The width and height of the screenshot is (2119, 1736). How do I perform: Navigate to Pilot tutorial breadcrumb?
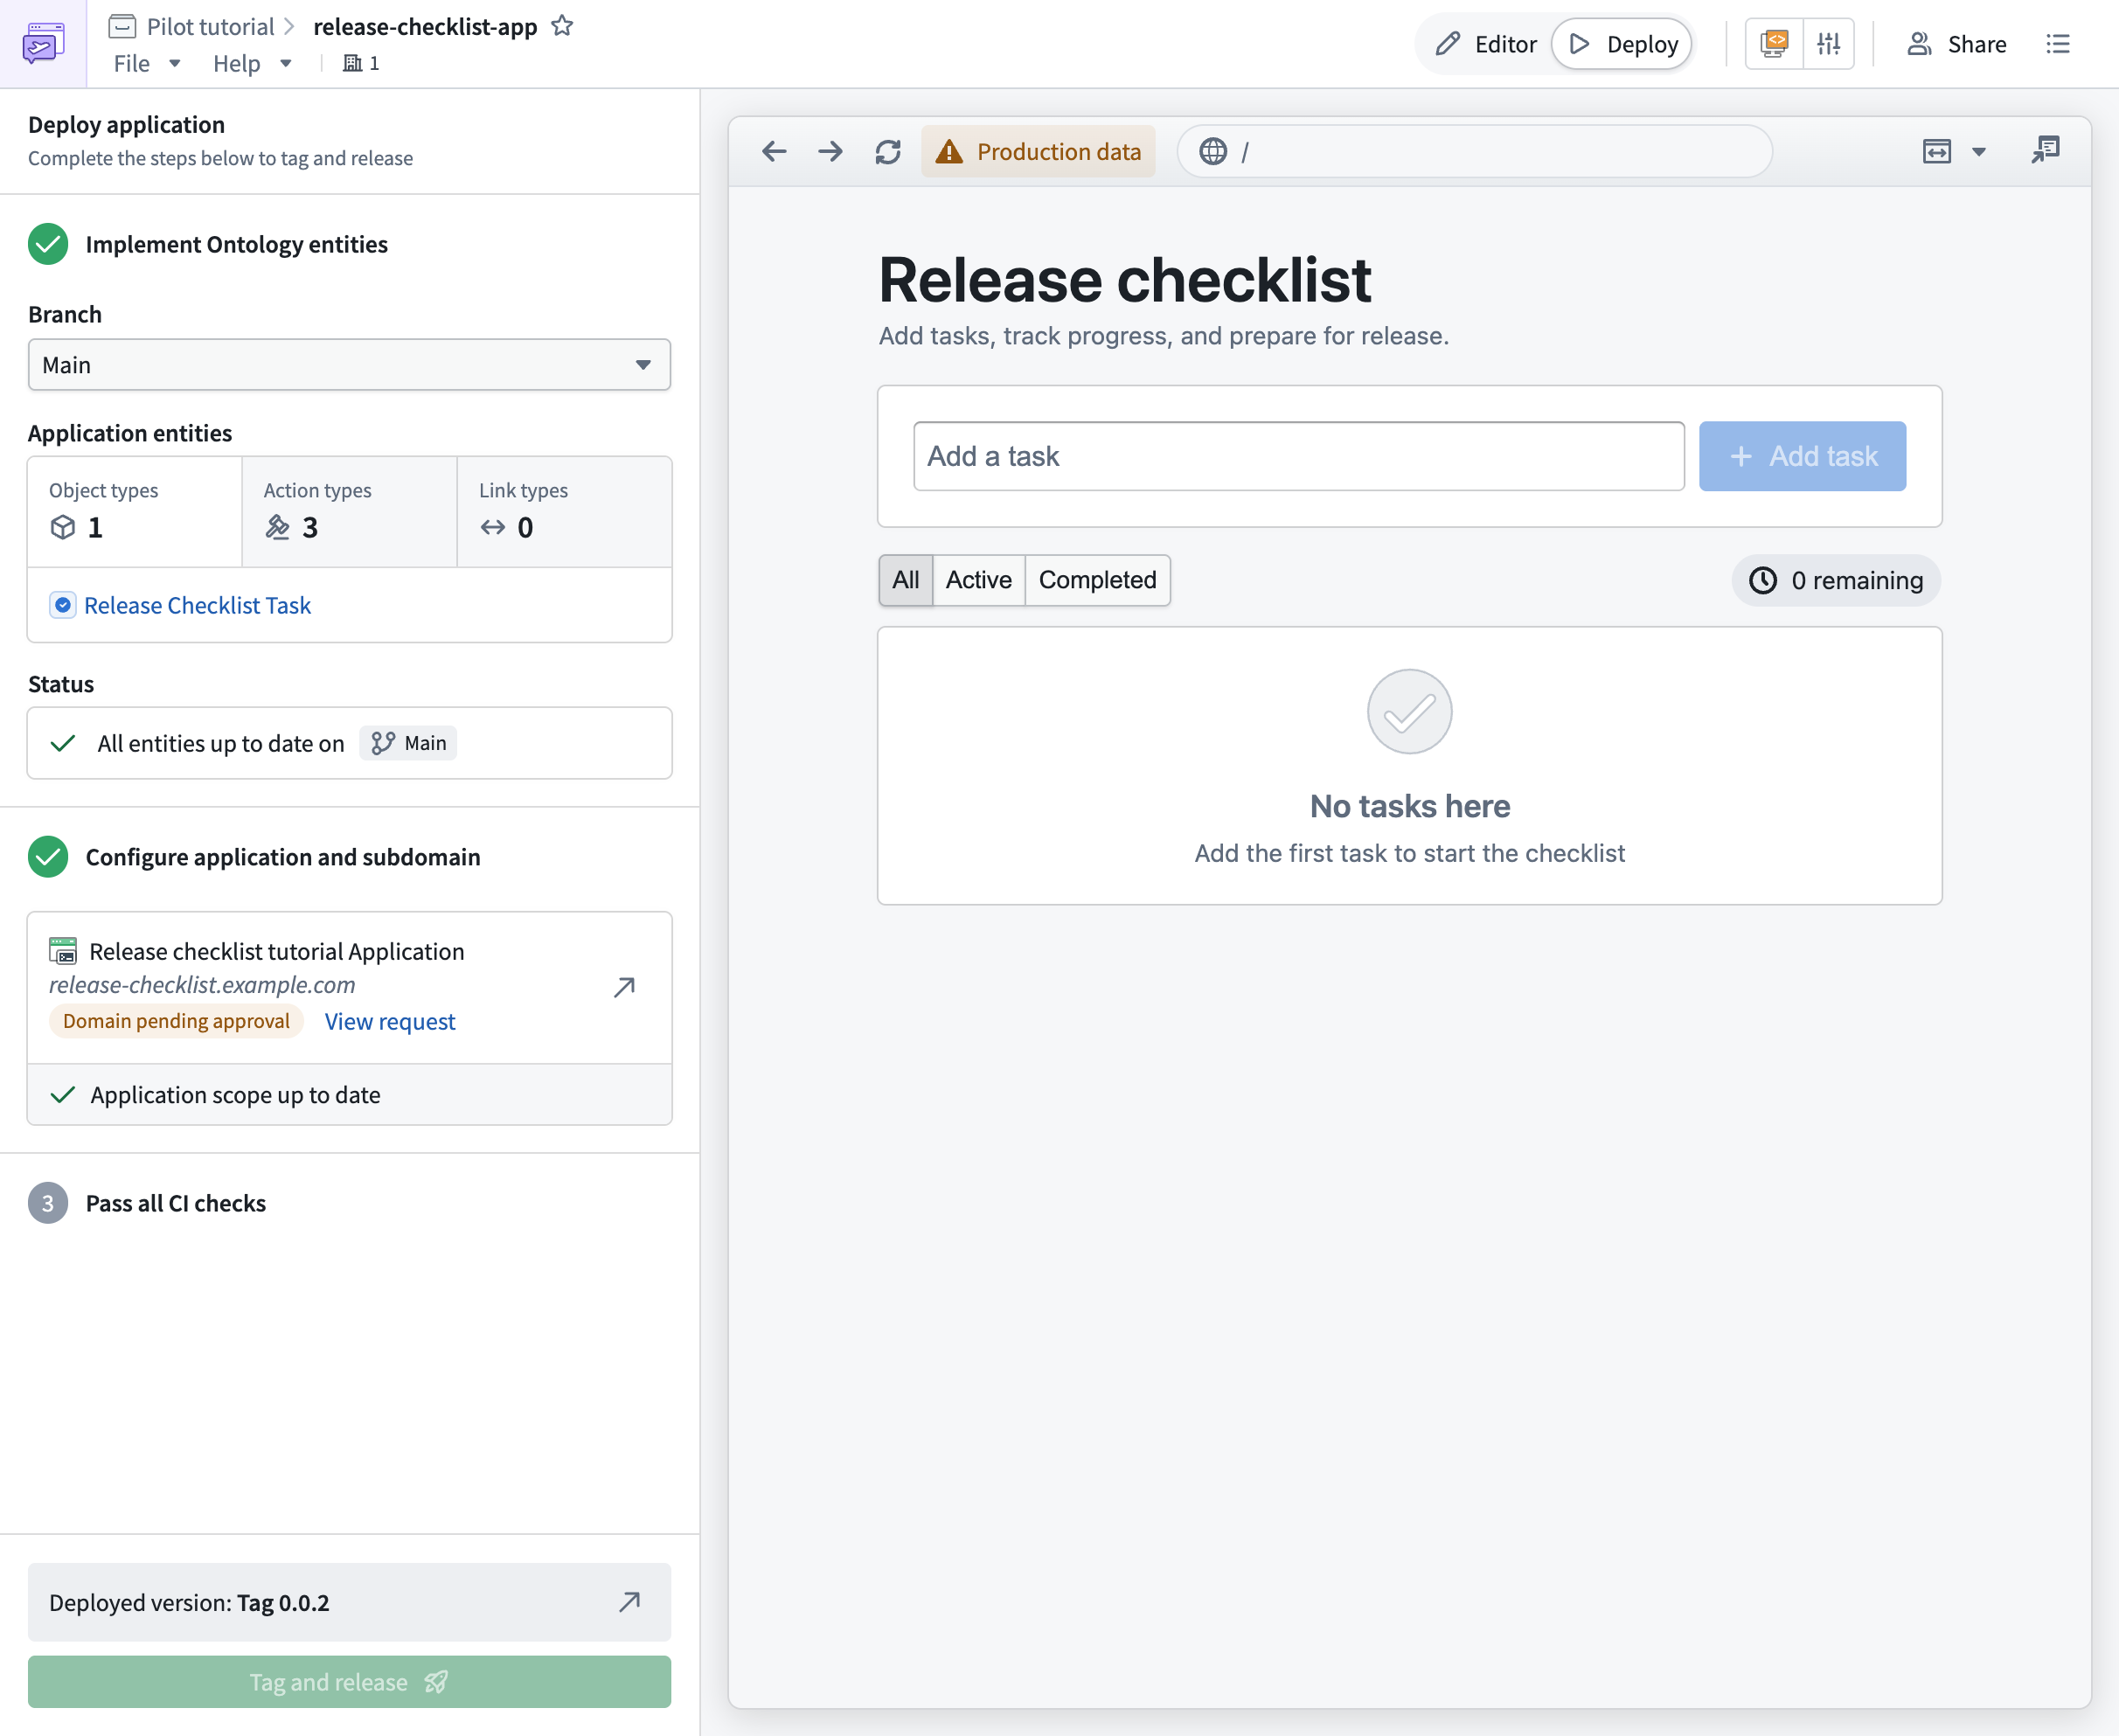click(210, 26)
